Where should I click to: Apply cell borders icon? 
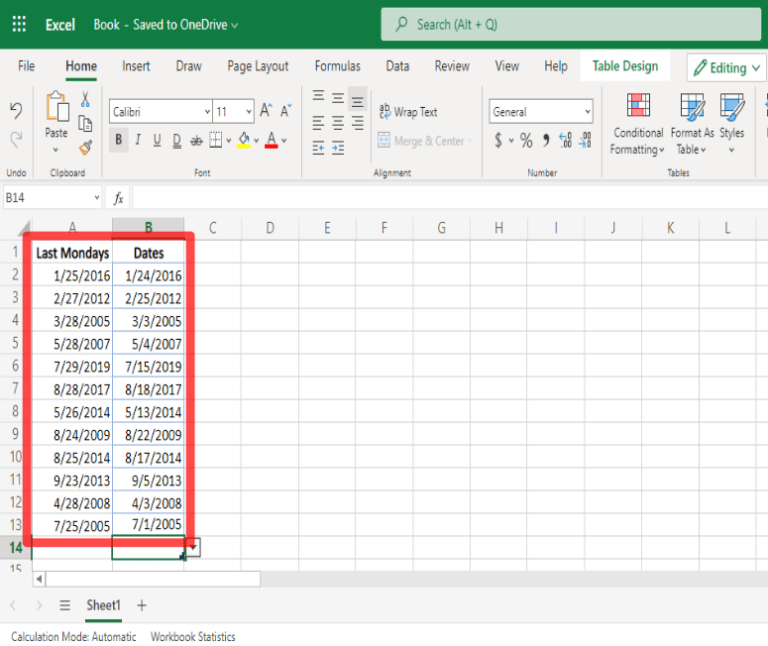[x=216, y=141]
